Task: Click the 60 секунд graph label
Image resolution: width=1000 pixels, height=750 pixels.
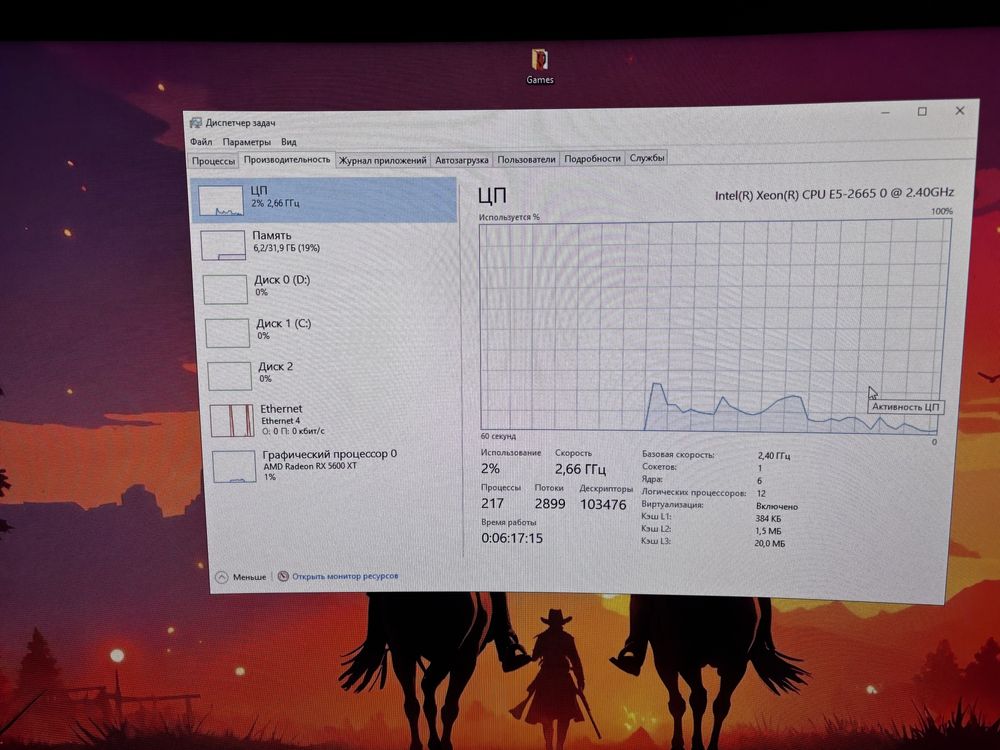Action: (x=498, y=436)
